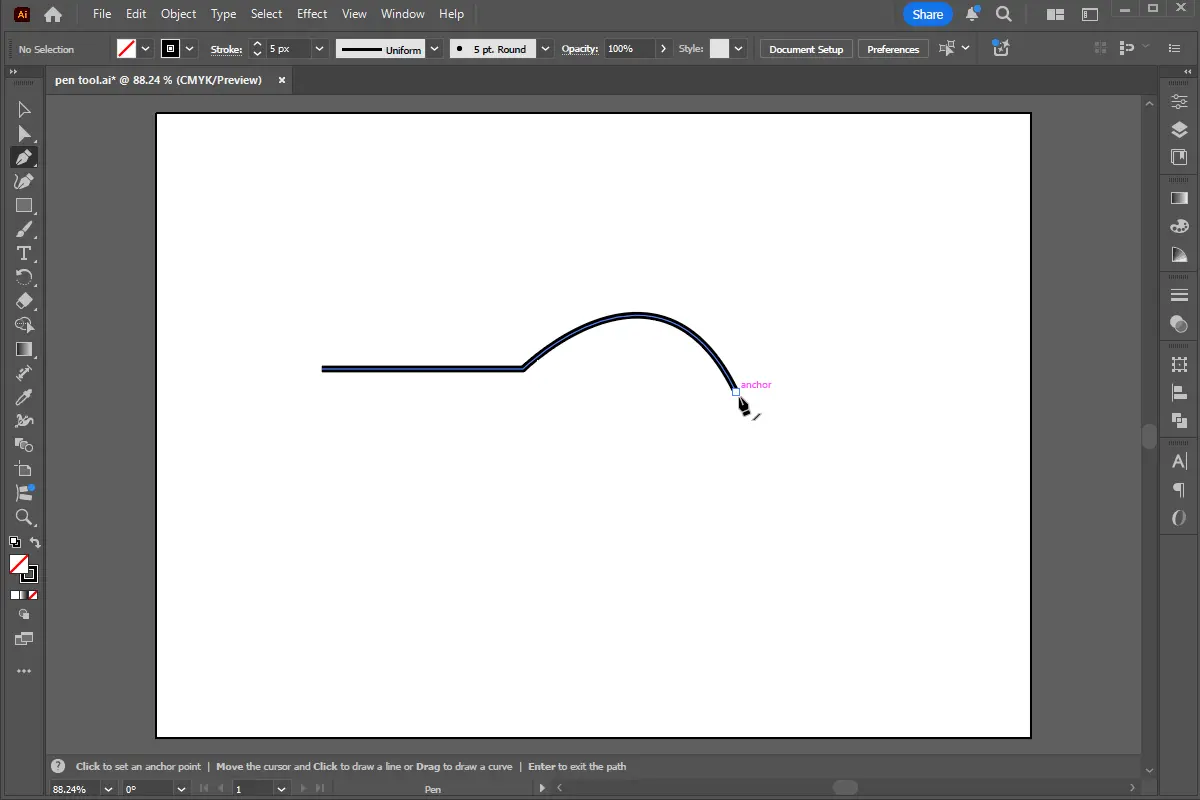Activate the Curvature tool
This screenshot has width=1200, height=800.
[x=24, y=181]
